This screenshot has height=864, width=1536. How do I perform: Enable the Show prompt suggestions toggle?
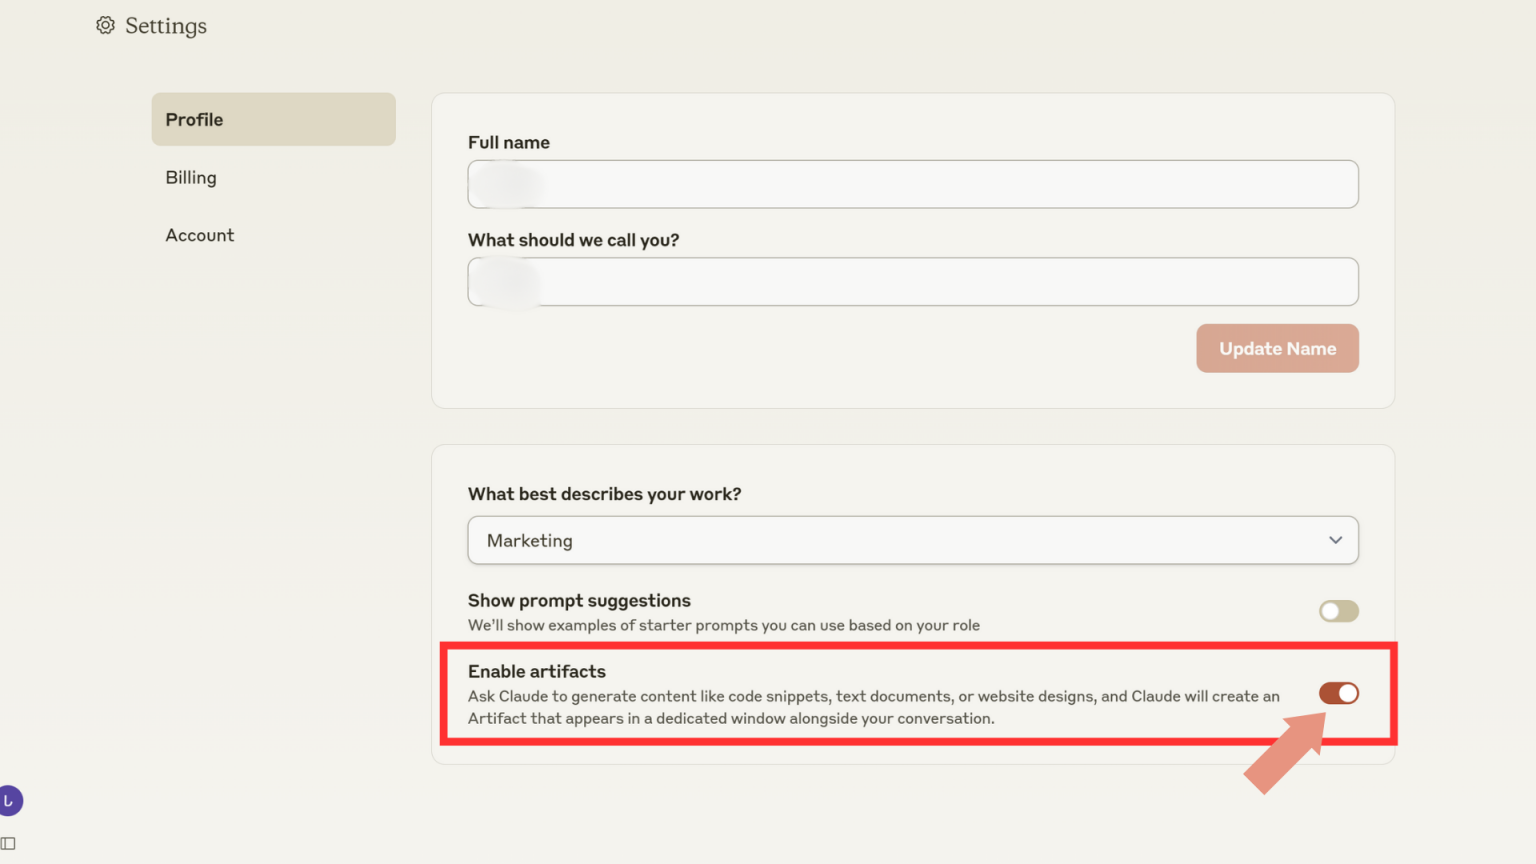point(1338,611)
